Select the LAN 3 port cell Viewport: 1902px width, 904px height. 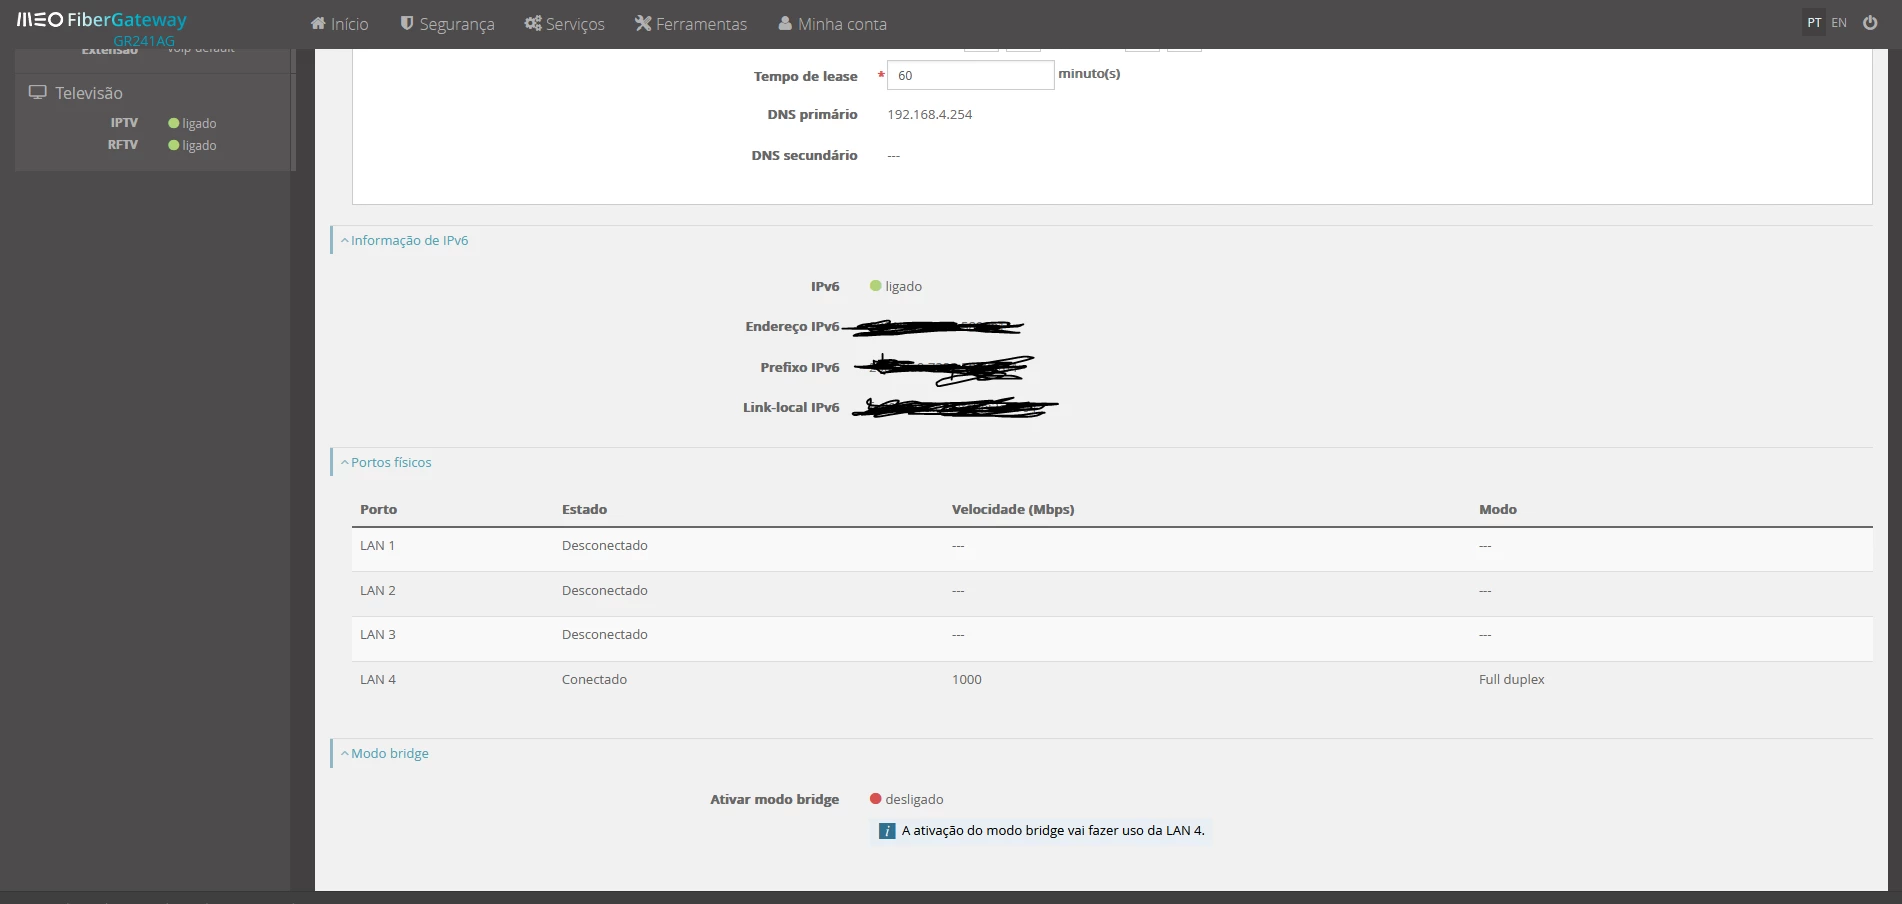point(378,634)
